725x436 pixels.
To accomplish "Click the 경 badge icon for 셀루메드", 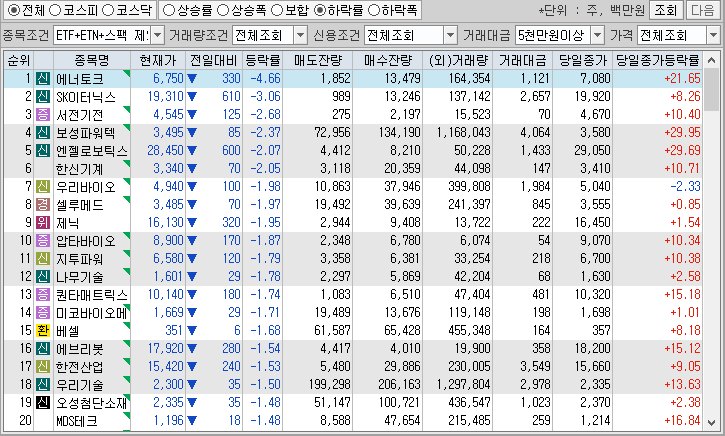I will pos(43,204).
